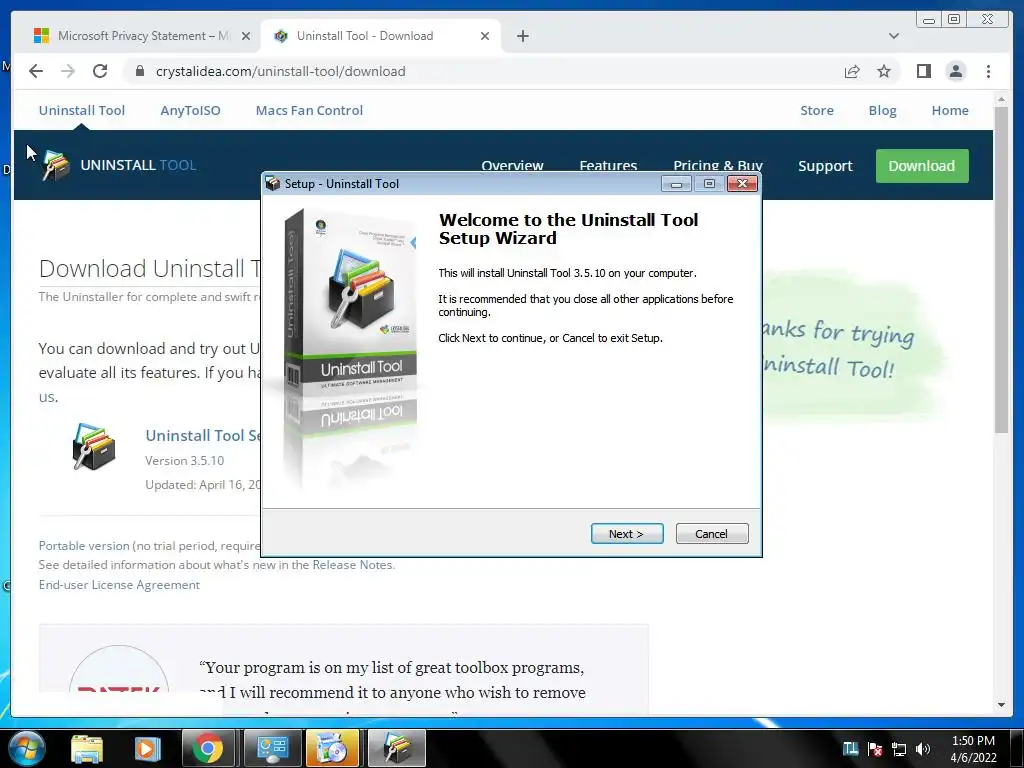This screenshot has width=1024, height=768.
Task: Open Uninstall Tool in top navigation
Action: 82,110
